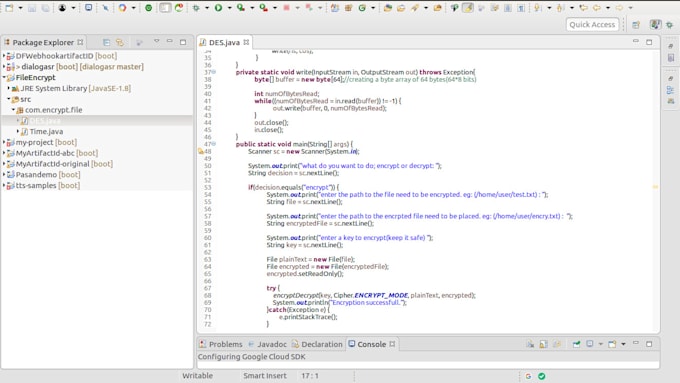Screen dimensions: 680x383
Task: Click the New wizard toolbar icon
Action: [9, 8]
